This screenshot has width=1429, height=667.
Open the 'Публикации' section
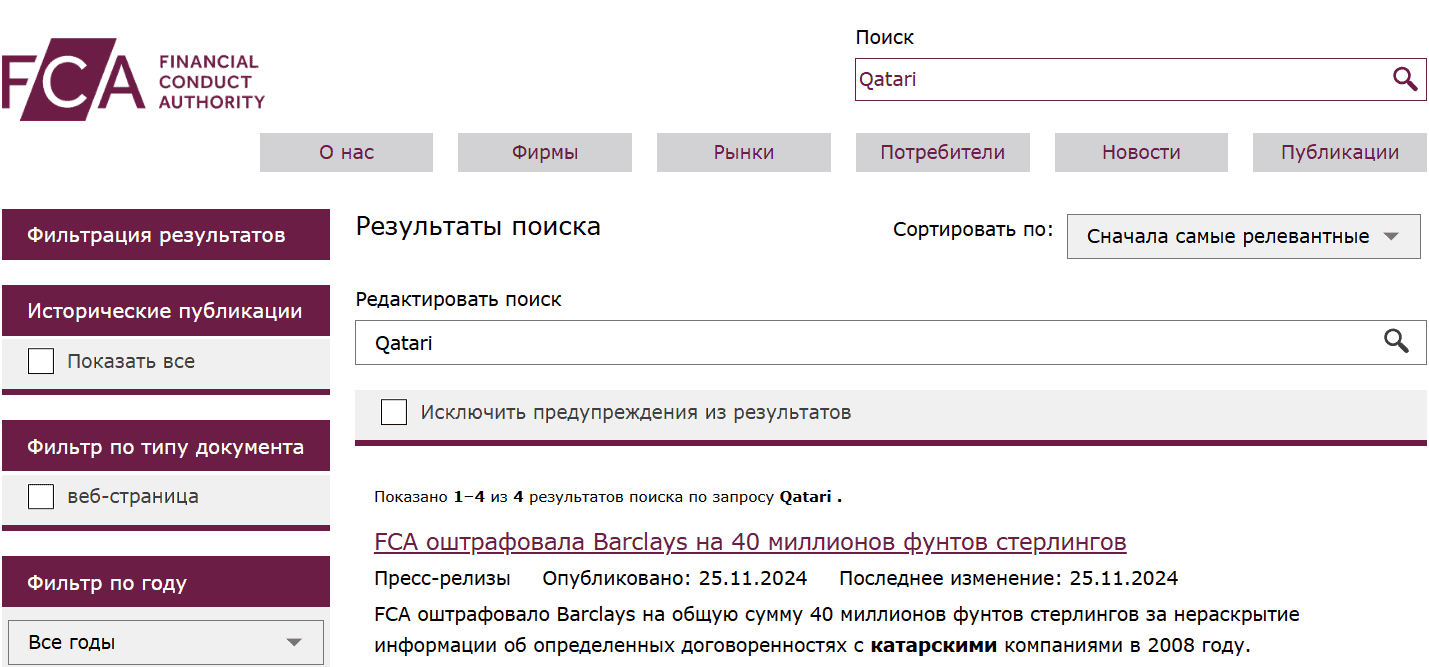click(1339, 153)
